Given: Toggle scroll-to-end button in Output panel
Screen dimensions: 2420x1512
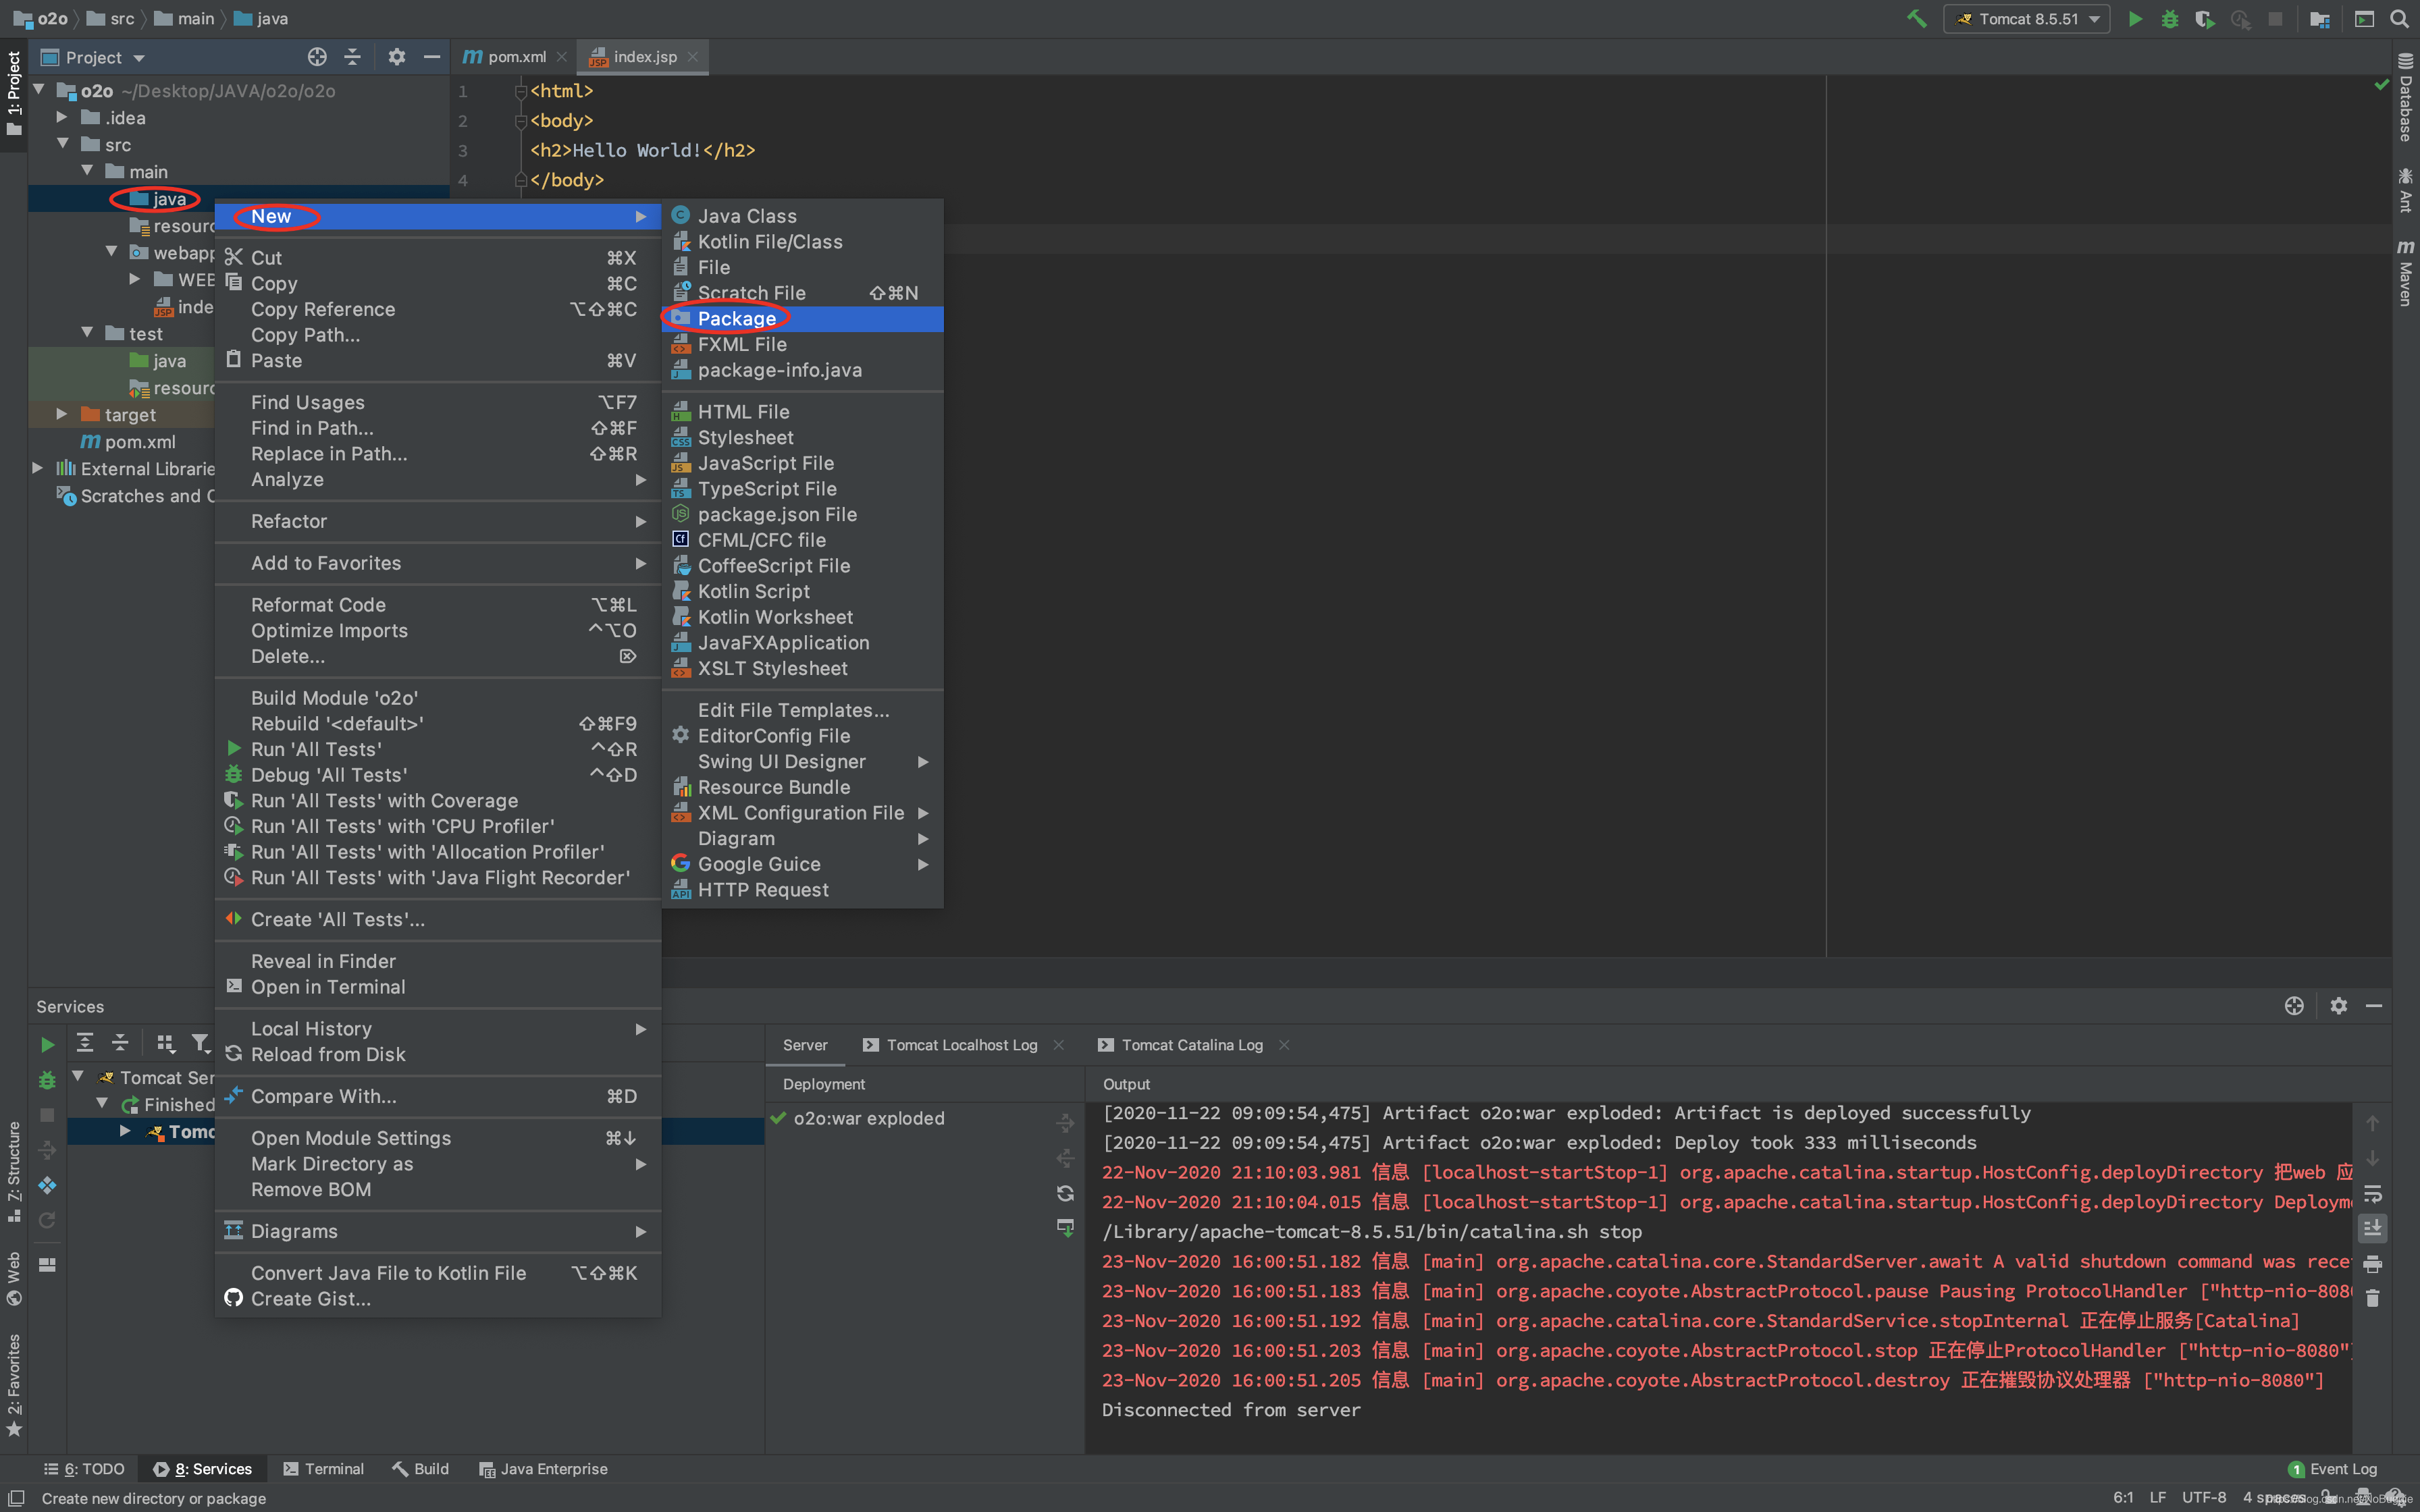Looking at the screenshot, I should pos(2372,1228).
